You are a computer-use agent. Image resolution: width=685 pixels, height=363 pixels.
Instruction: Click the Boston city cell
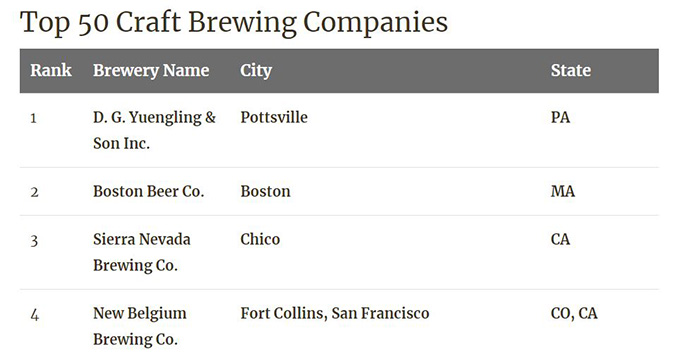tap(265, 191)
